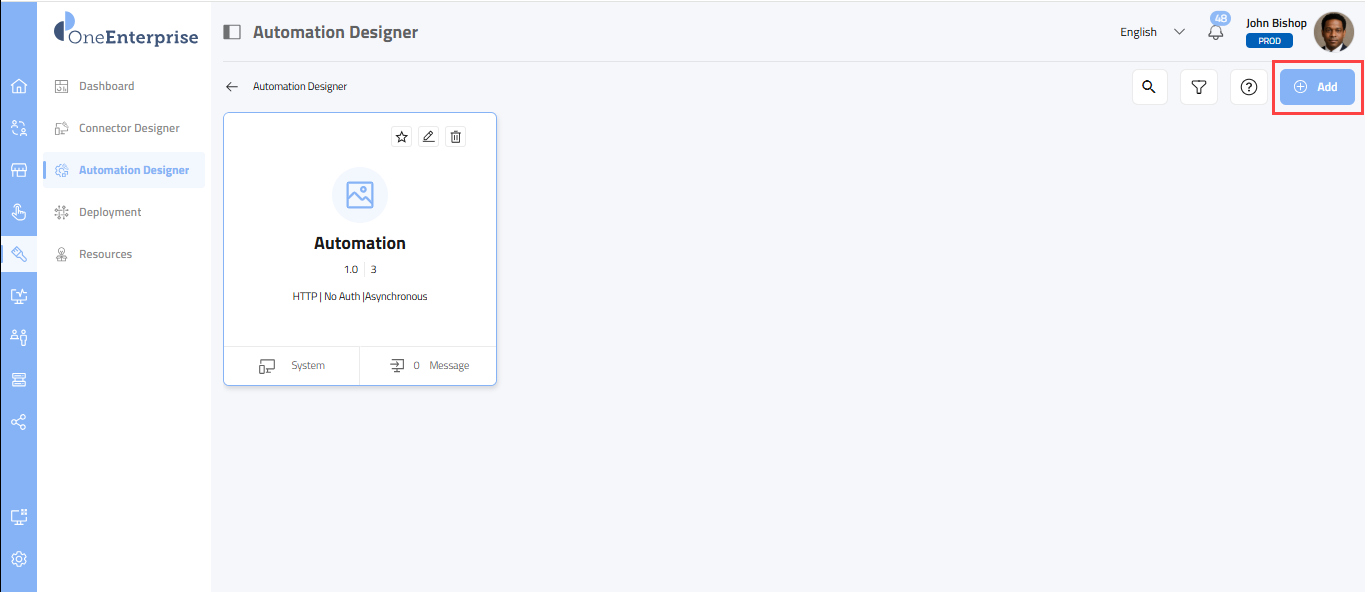
Task: Click the help question mark icon
Action: point(1248,87)
